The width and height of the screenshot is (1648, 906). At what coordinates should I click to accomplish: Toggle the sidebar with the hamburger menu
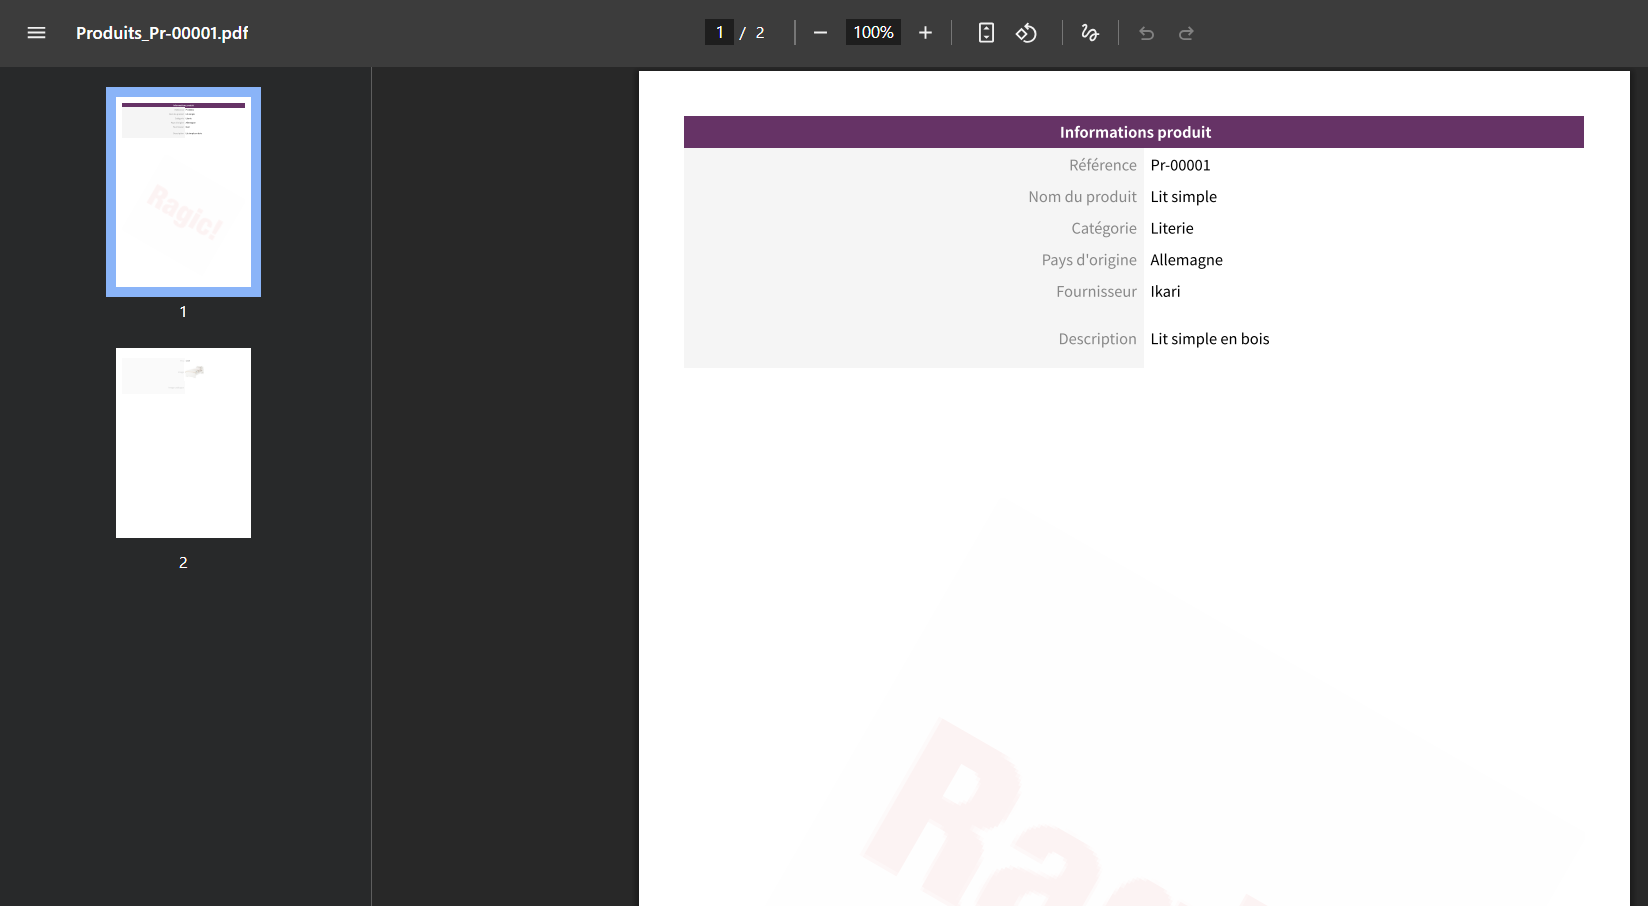pos(36,33)
